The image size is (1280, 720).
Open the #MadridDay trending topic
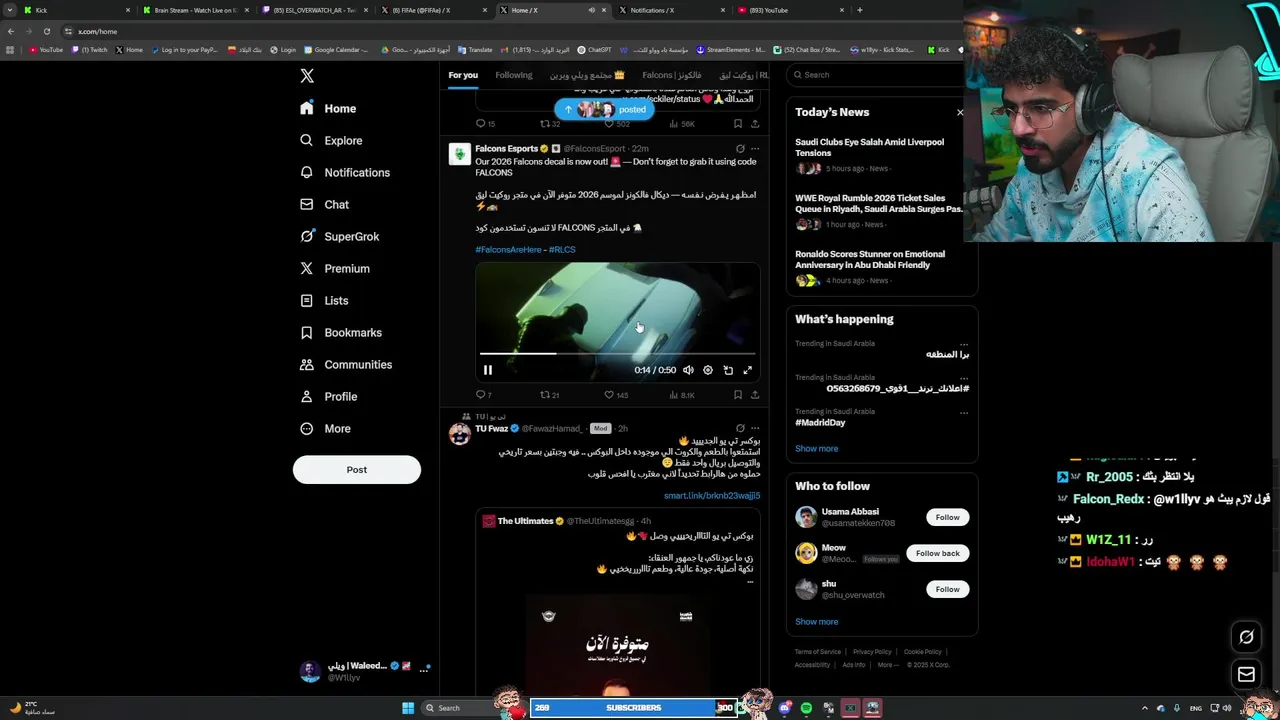point(820,423)
